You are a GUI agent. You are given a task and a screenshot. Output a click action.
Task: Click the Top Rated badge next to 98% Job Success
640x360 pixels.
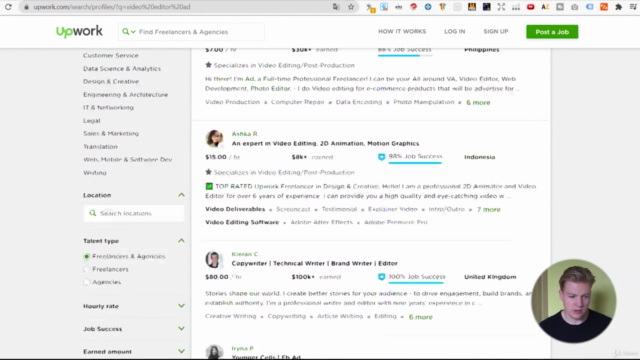[x=381, y=157]
